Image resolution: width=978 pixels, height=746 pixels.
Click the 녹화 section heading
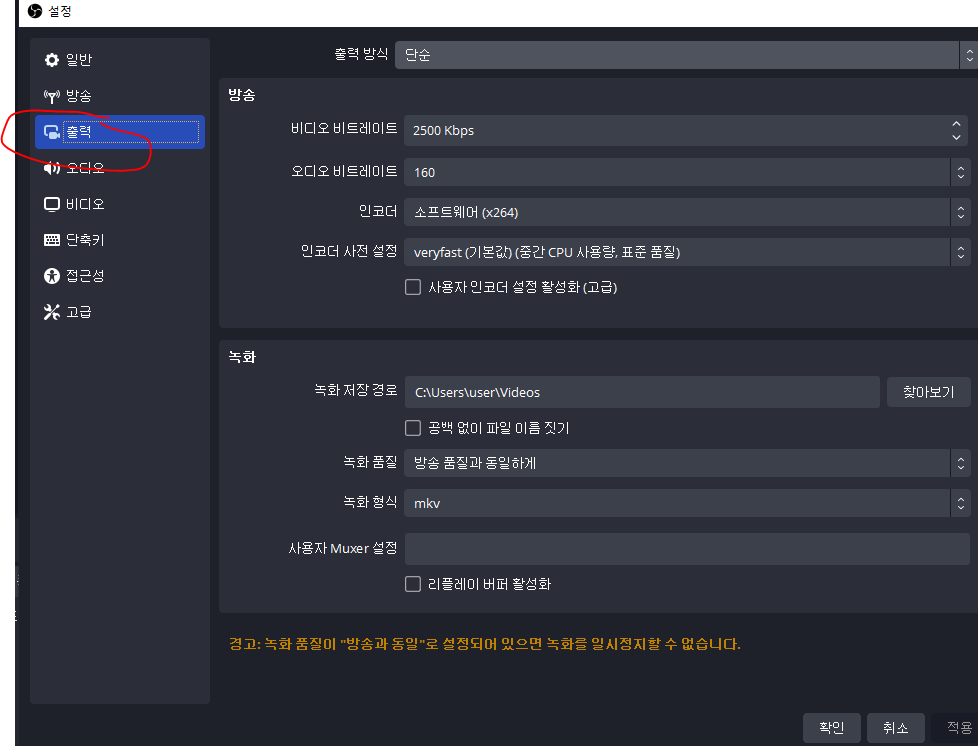pos(242,357)
